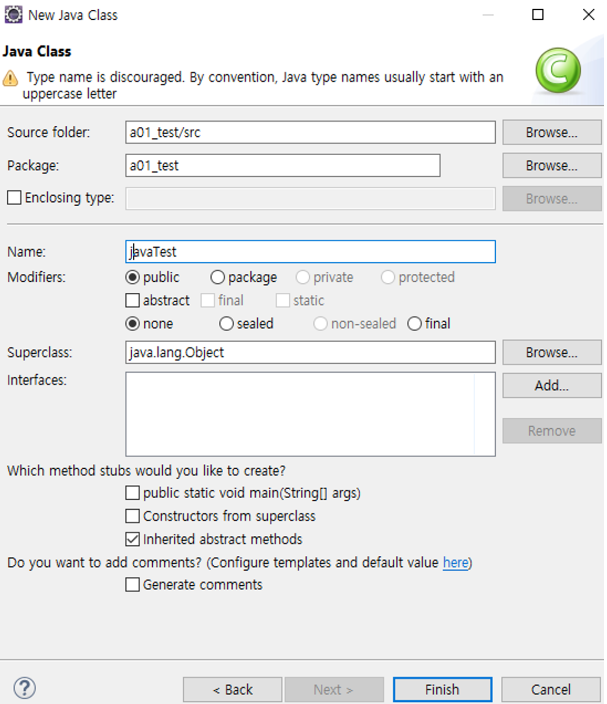Pick the final radio option after non-sealed
The height and width of the screenshot is (704, 607).
pyautogui.click(x=414, y=324)
